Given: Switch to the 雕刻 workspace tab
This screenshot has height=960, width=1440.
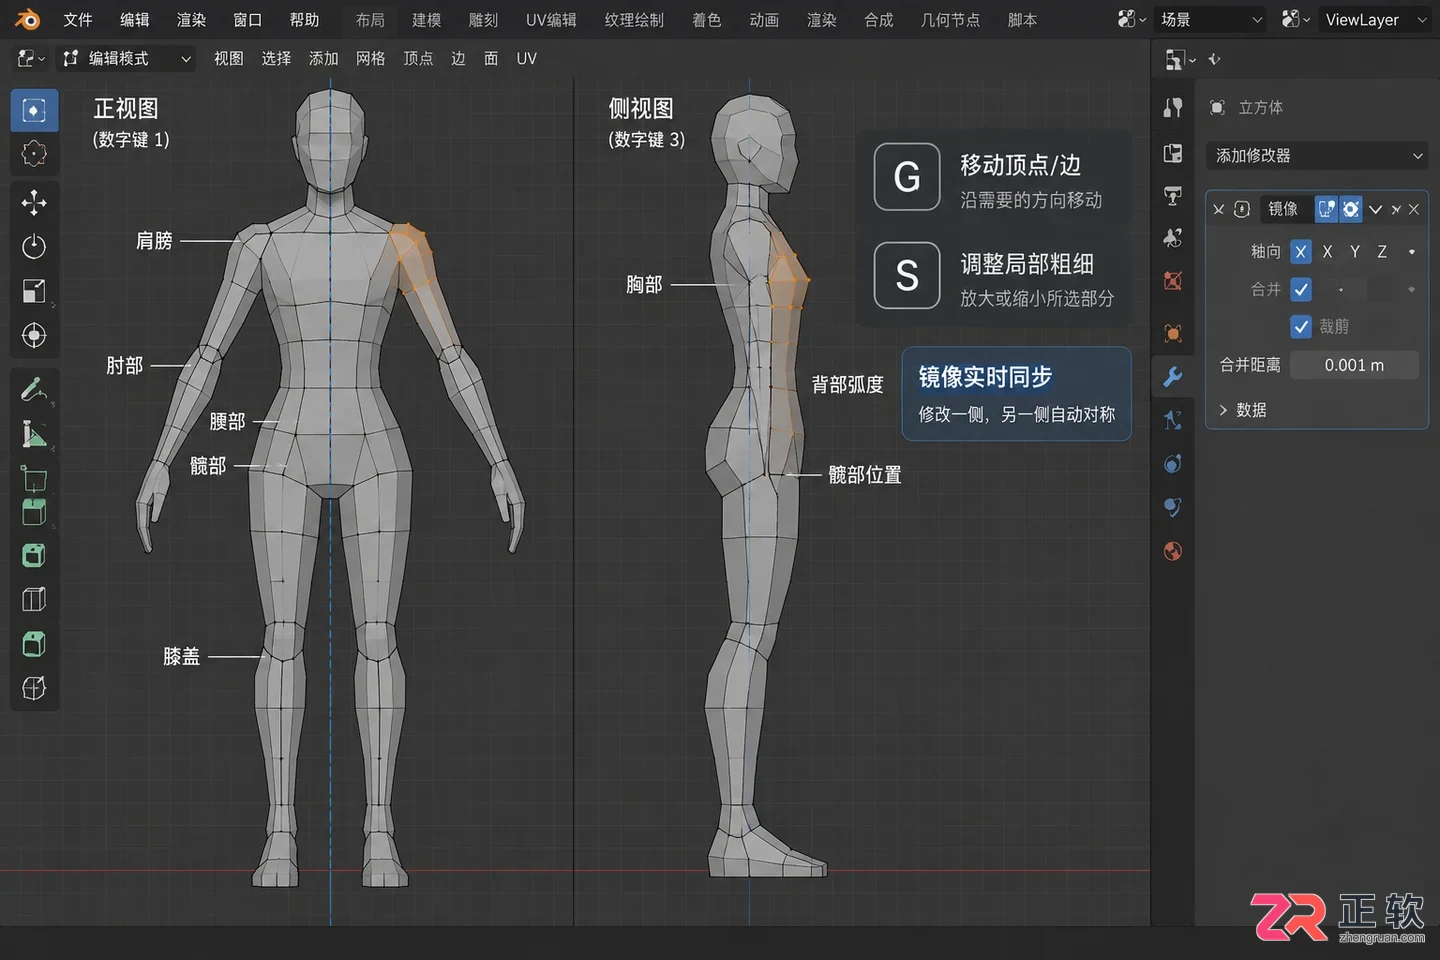Looking at the screenshot, I should pyautogui.click(x=483, y=20).
